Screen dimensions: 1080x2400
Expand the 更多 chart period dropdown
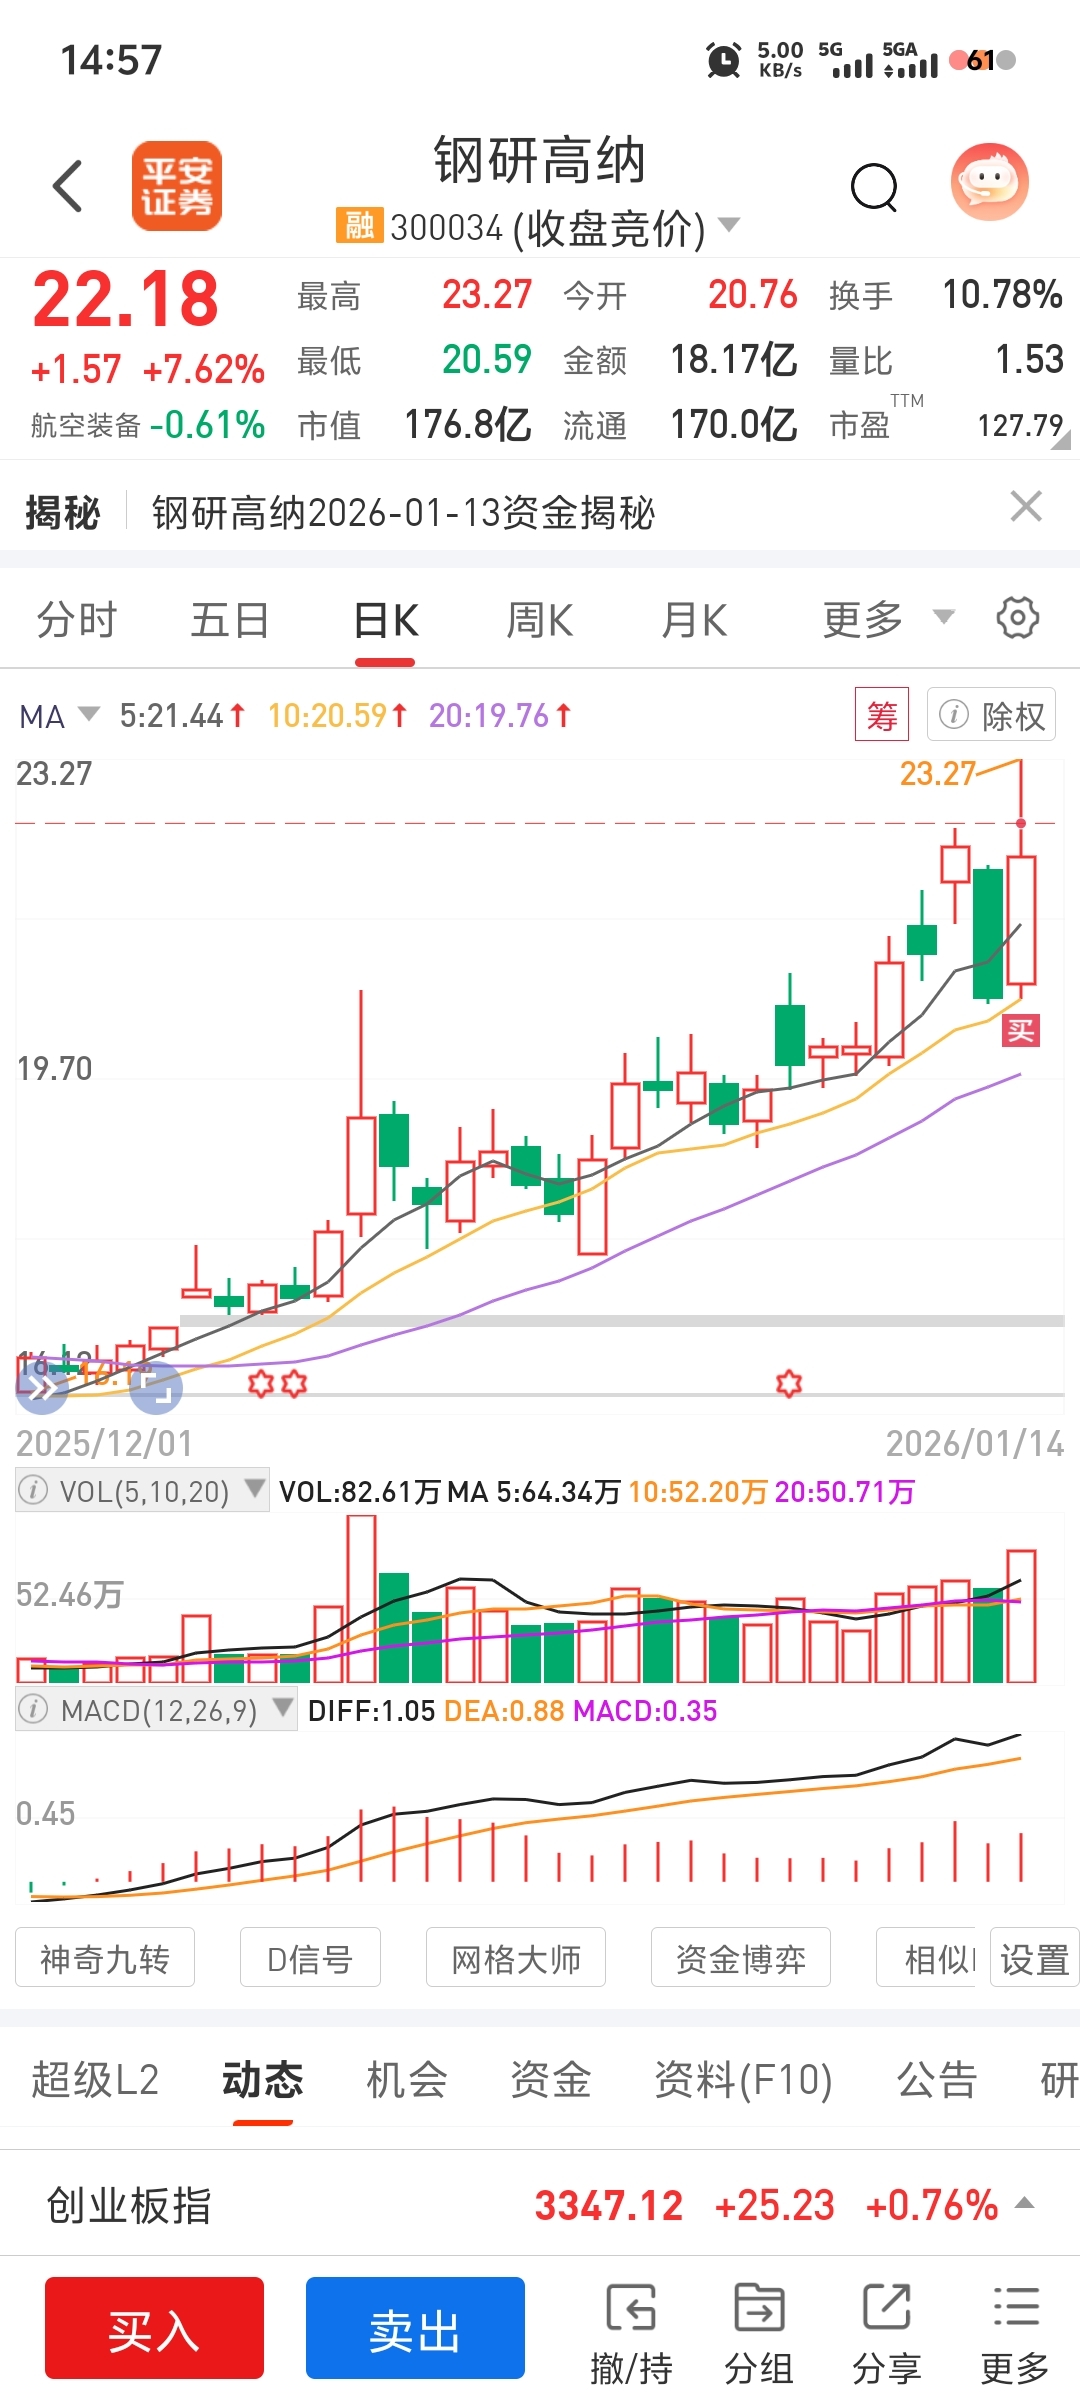click(x=888, y=619)
